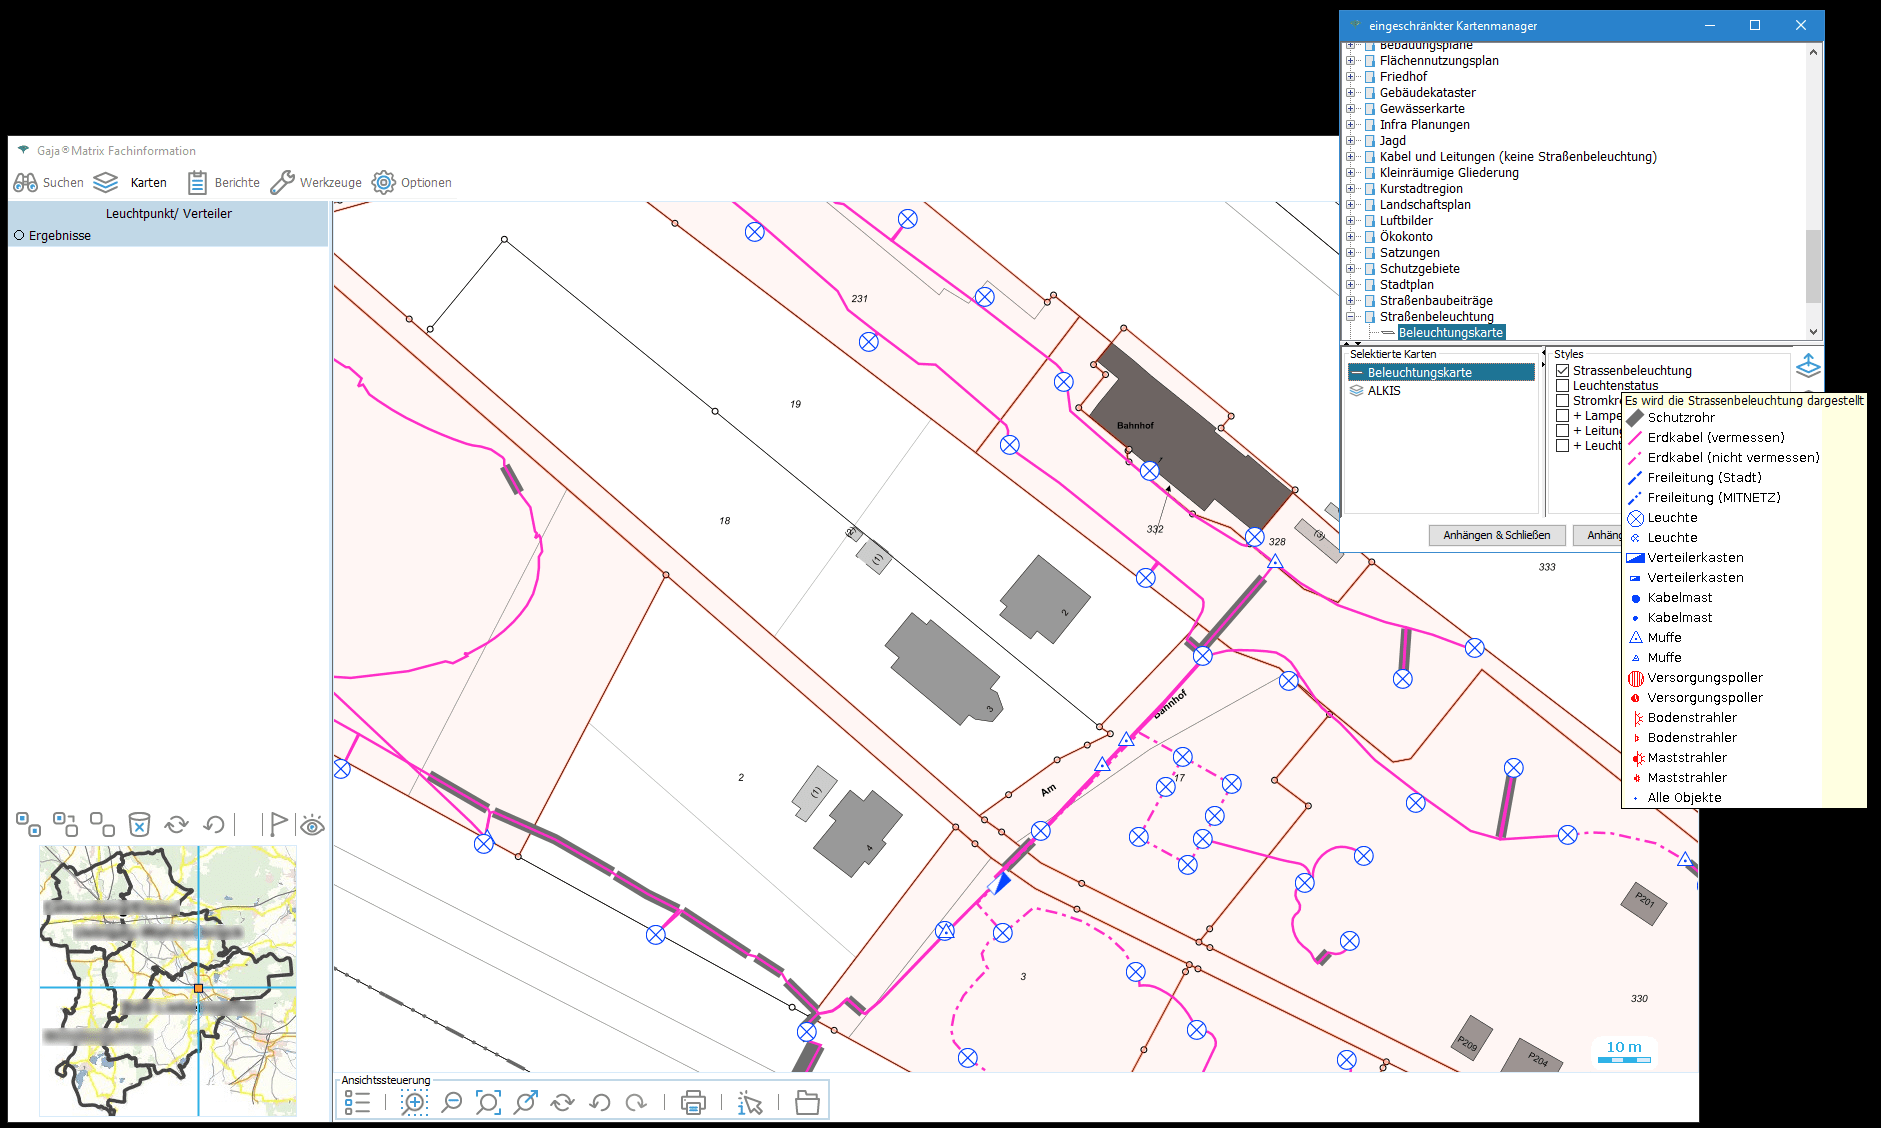1881x1128 pixels.
Task: Click the overview map thumbnail
Action: point(168,980)
